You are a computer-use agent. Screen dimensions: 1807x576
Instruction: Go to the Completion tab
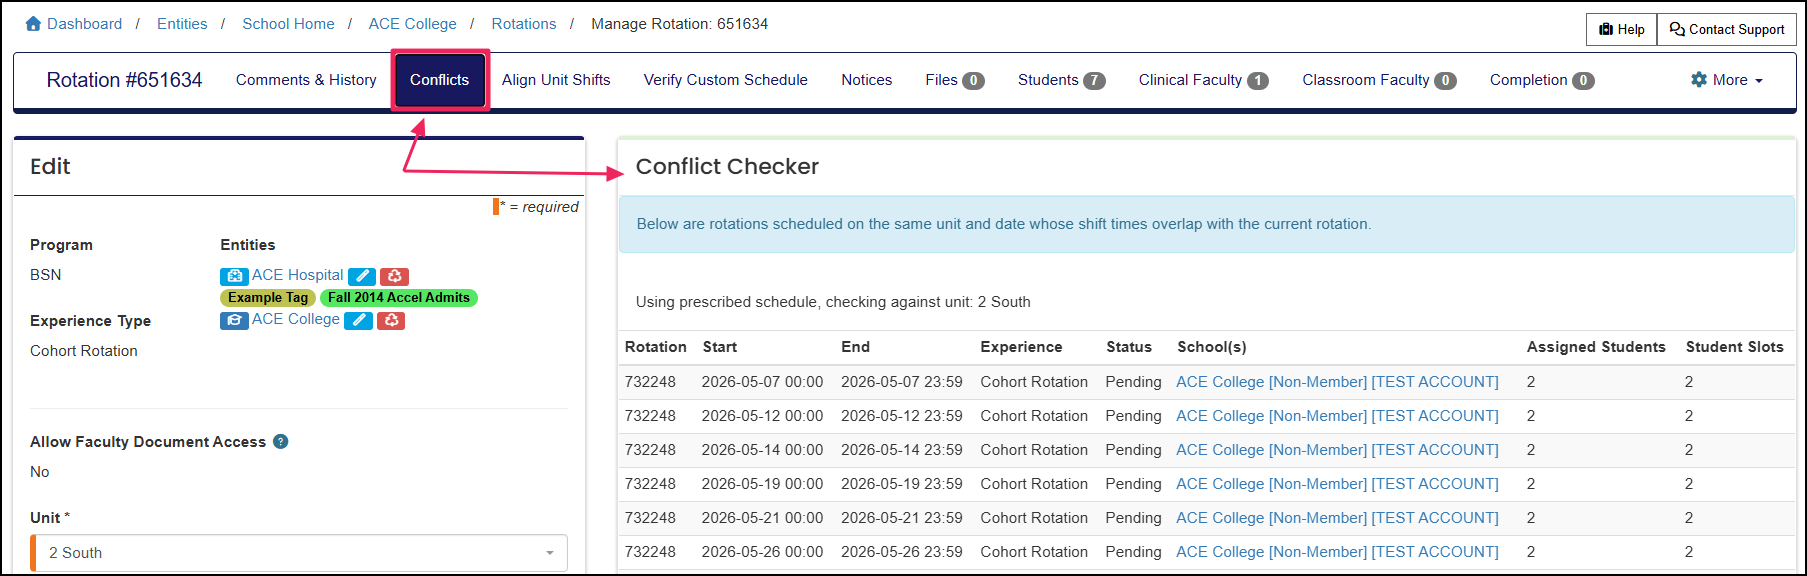[x=1542, y=80]
